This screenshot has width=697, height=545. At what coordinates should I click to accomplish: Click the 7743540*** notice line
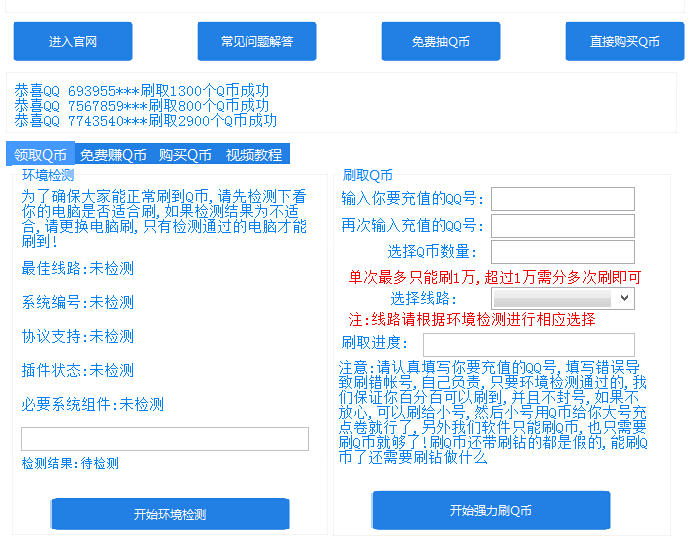tap(146, 120)
